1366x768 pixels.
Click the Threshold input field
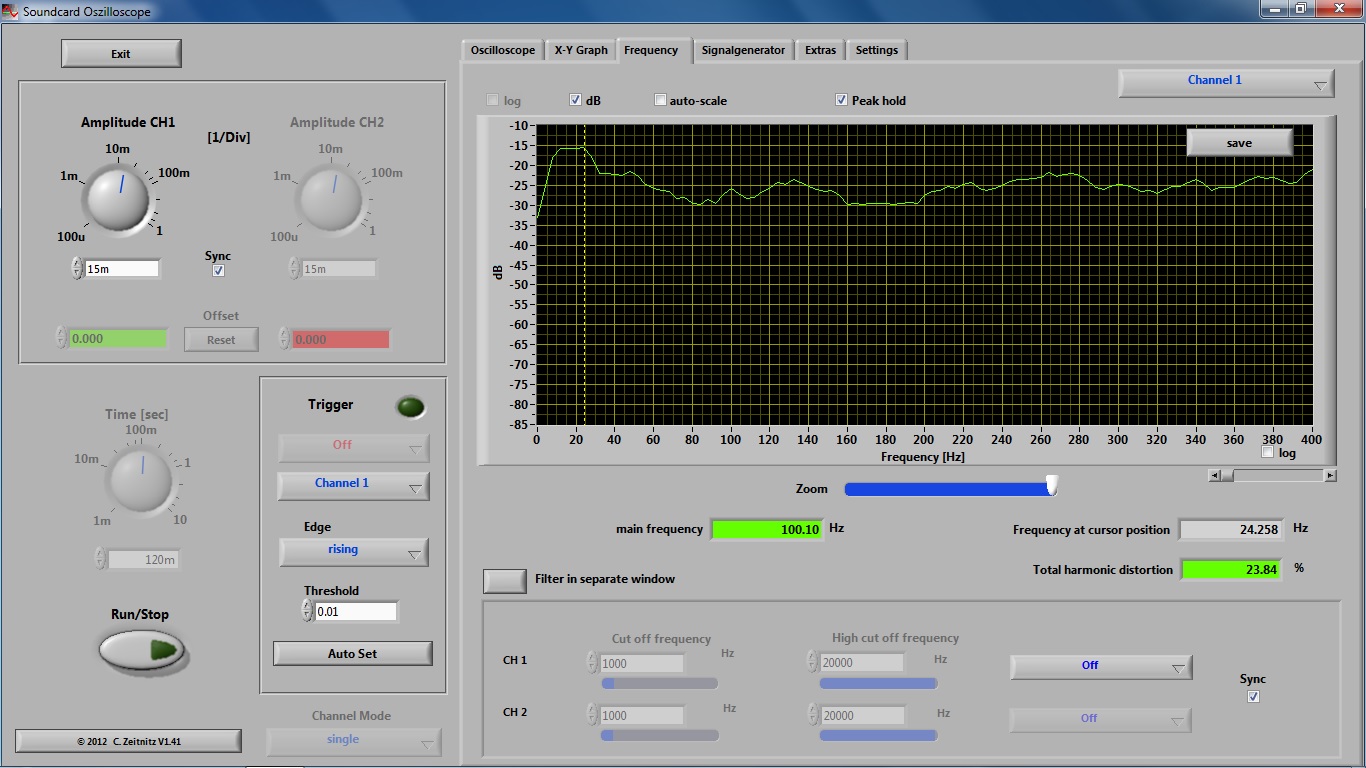pos(356,611)
